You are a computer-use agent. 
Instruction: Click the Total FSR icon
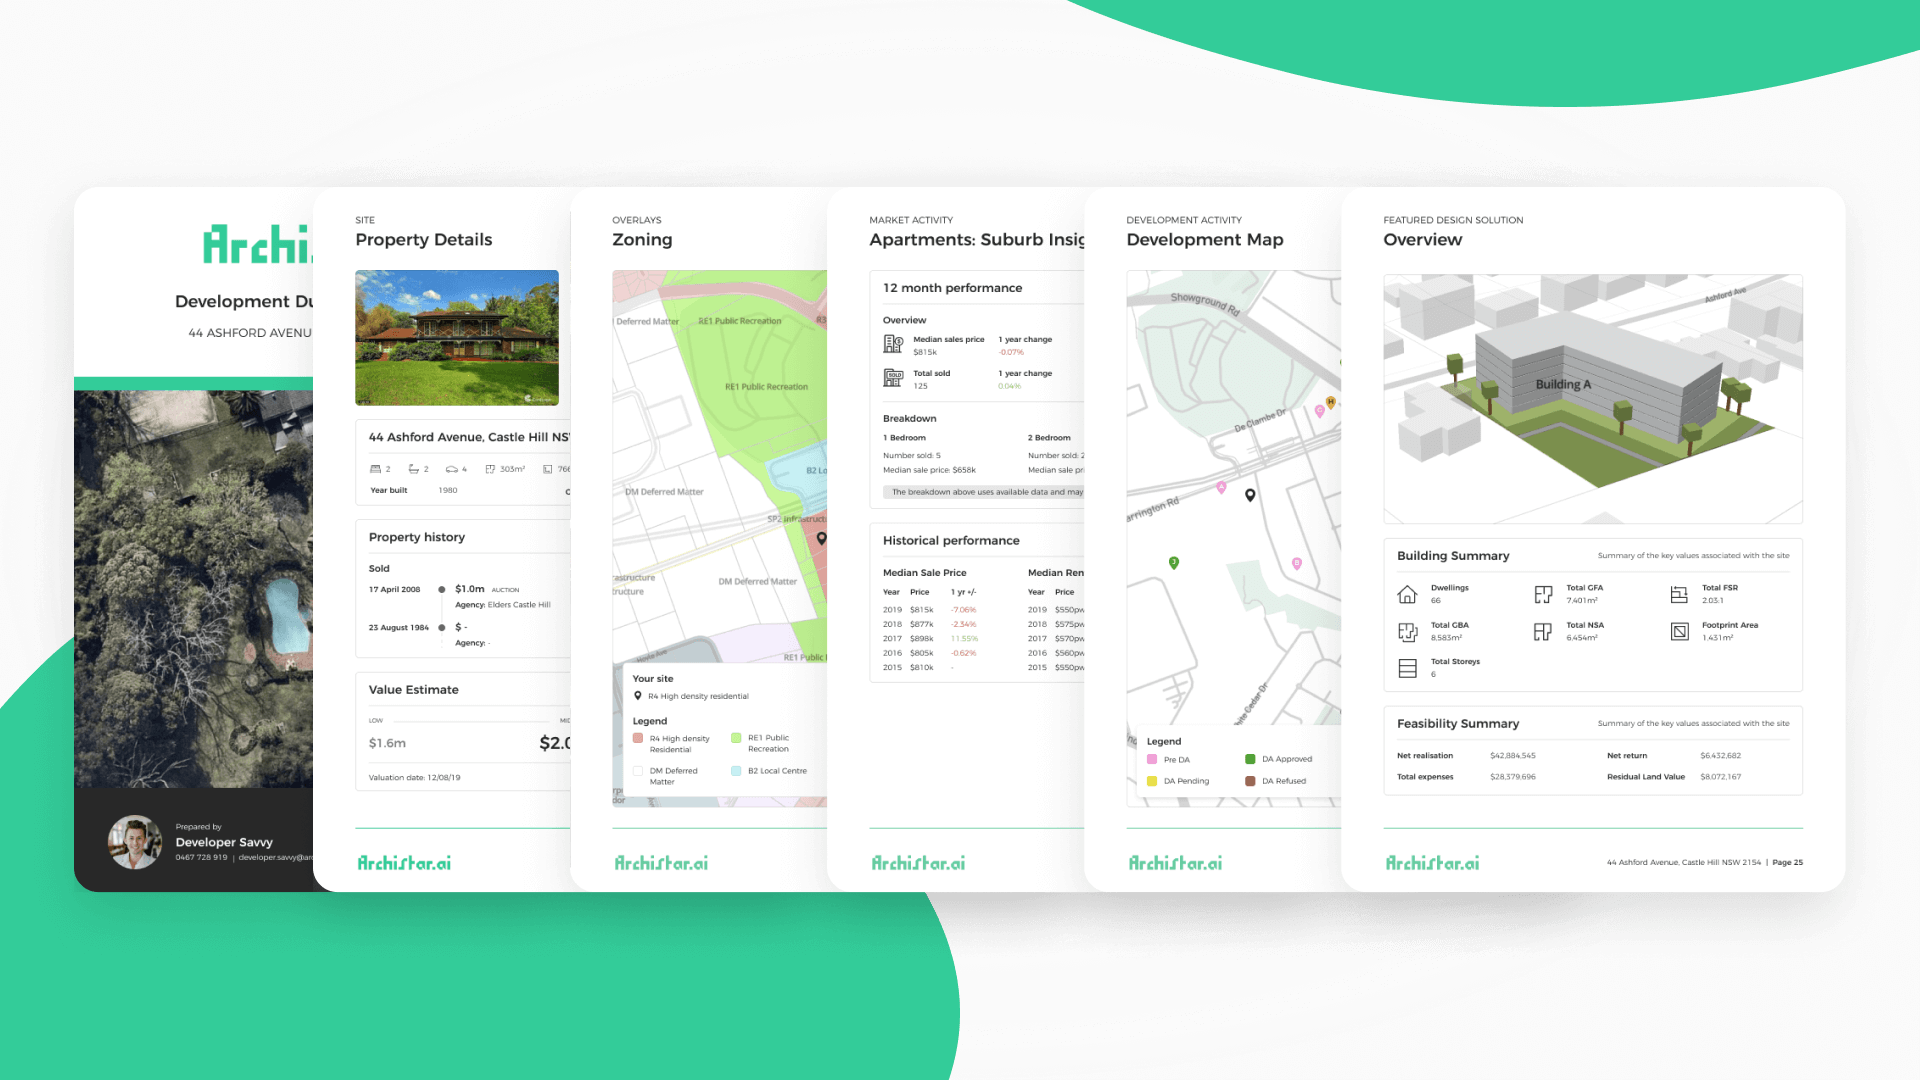(x=1679, y=595)
